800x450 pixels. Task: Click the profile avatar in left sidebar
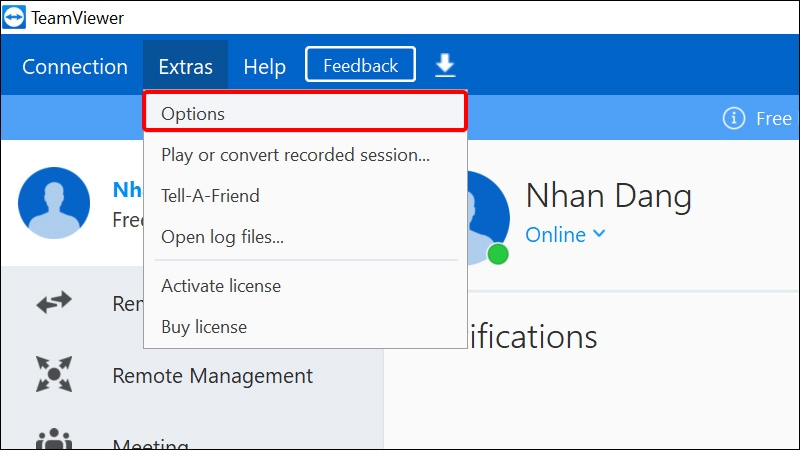tap(54, 203)
